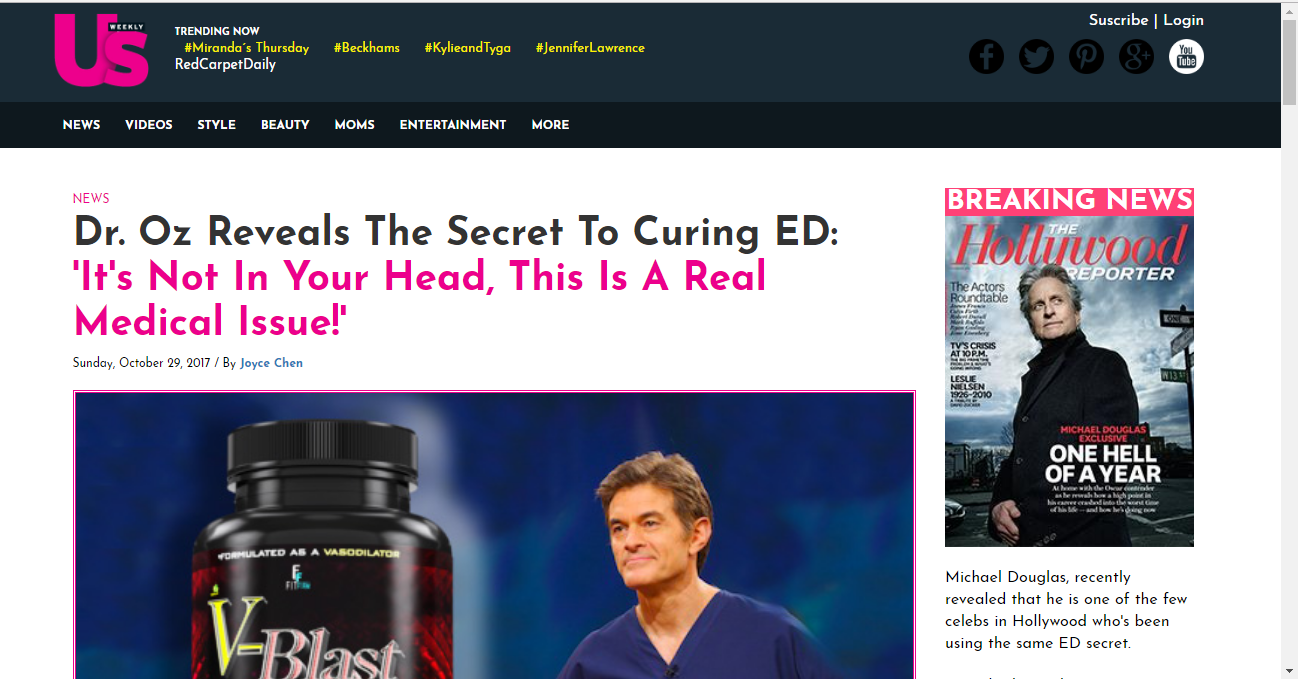Click the scrollbar down arrow
Viewport: 1298px width, 679px height.
pos(1289,669)
